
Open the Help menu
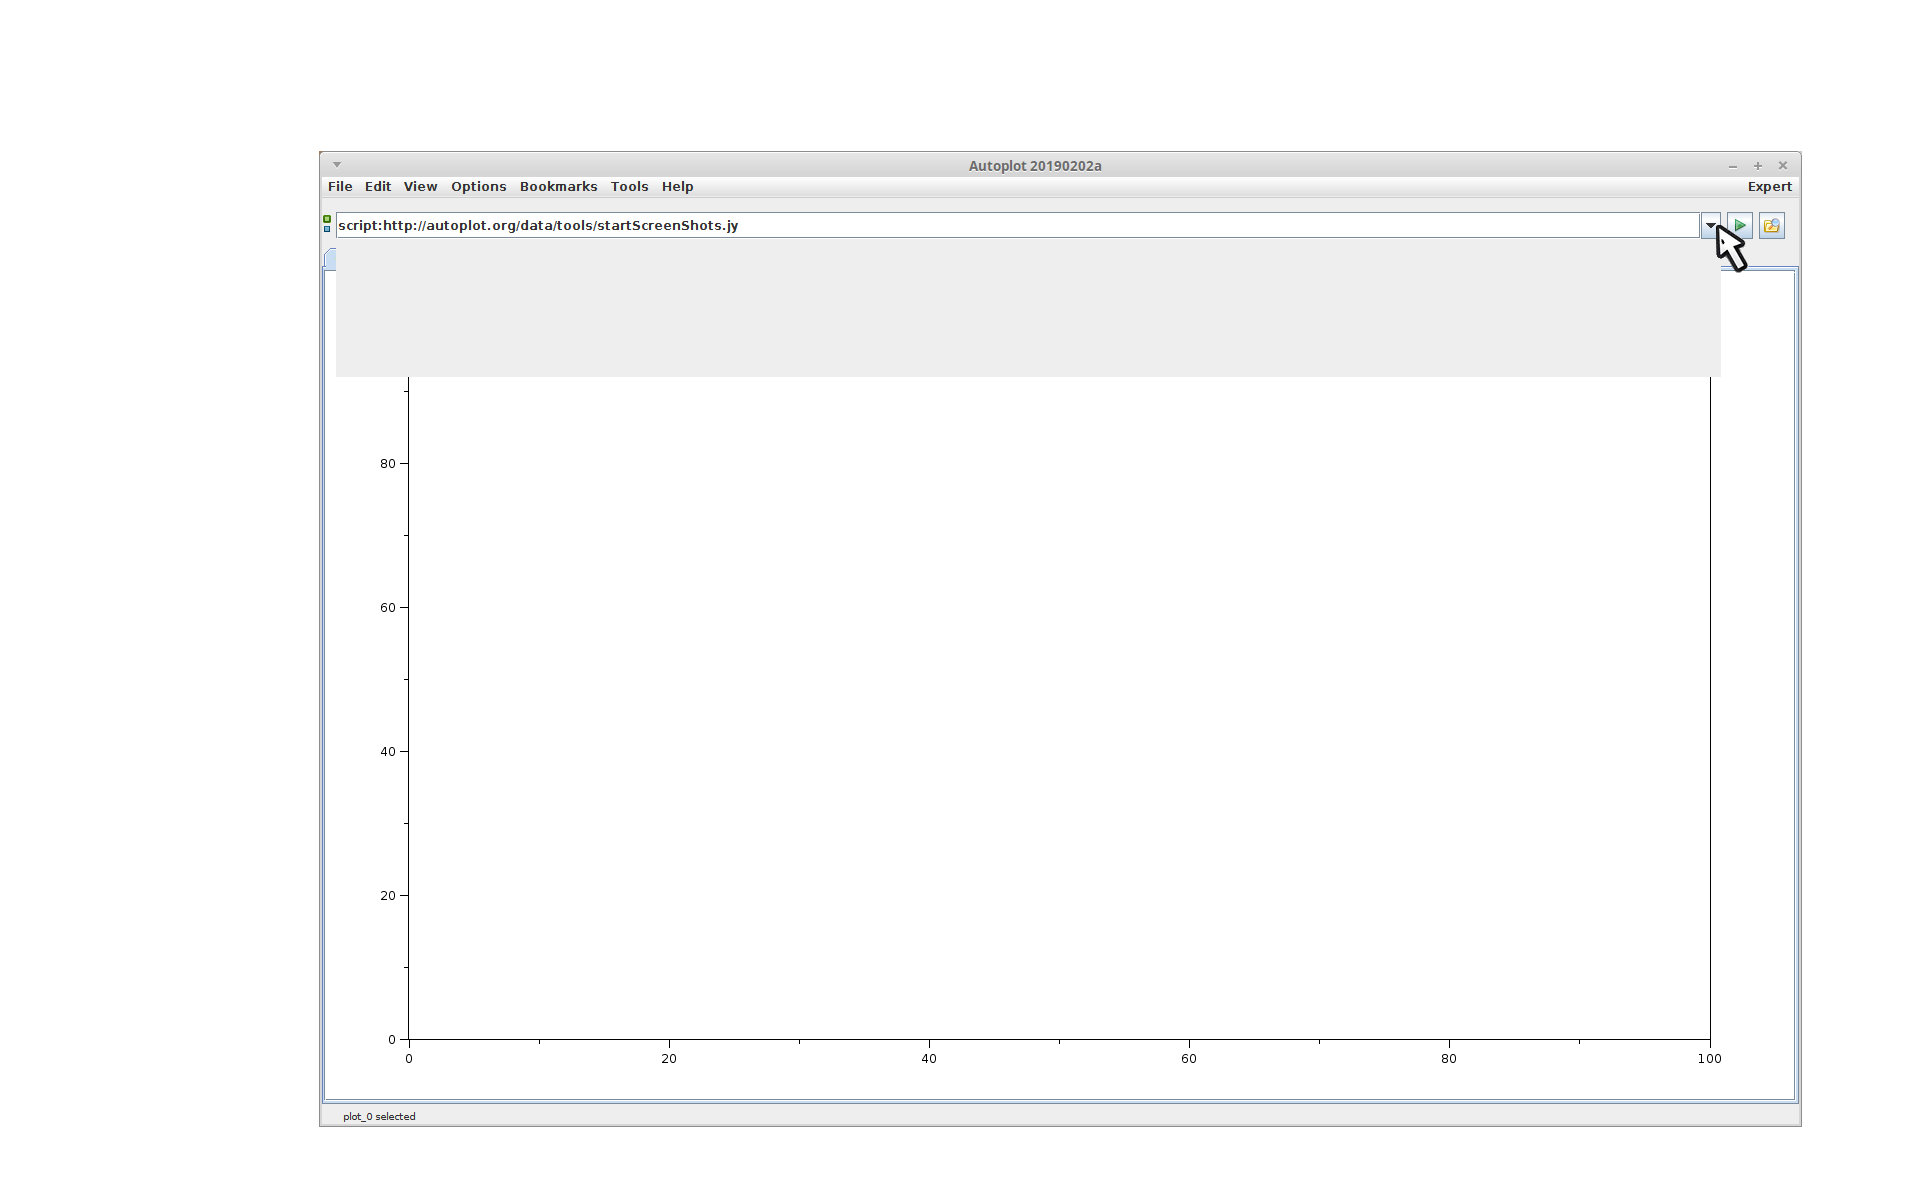point(677,187)
